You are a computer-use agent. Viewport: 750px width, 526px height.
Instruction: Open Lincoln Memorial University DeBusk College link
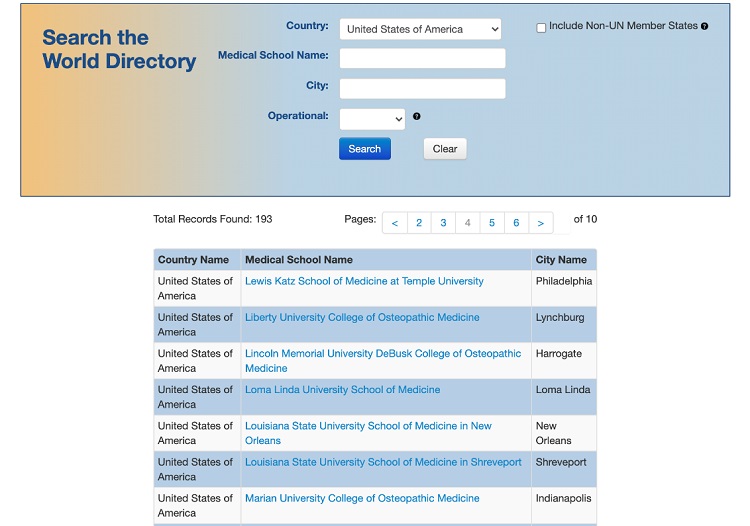(x=383, y=361)
